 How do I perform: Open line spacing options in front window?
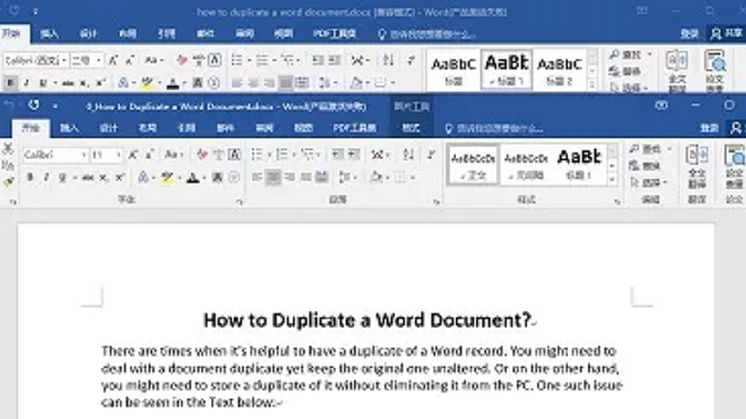(345, 177)
